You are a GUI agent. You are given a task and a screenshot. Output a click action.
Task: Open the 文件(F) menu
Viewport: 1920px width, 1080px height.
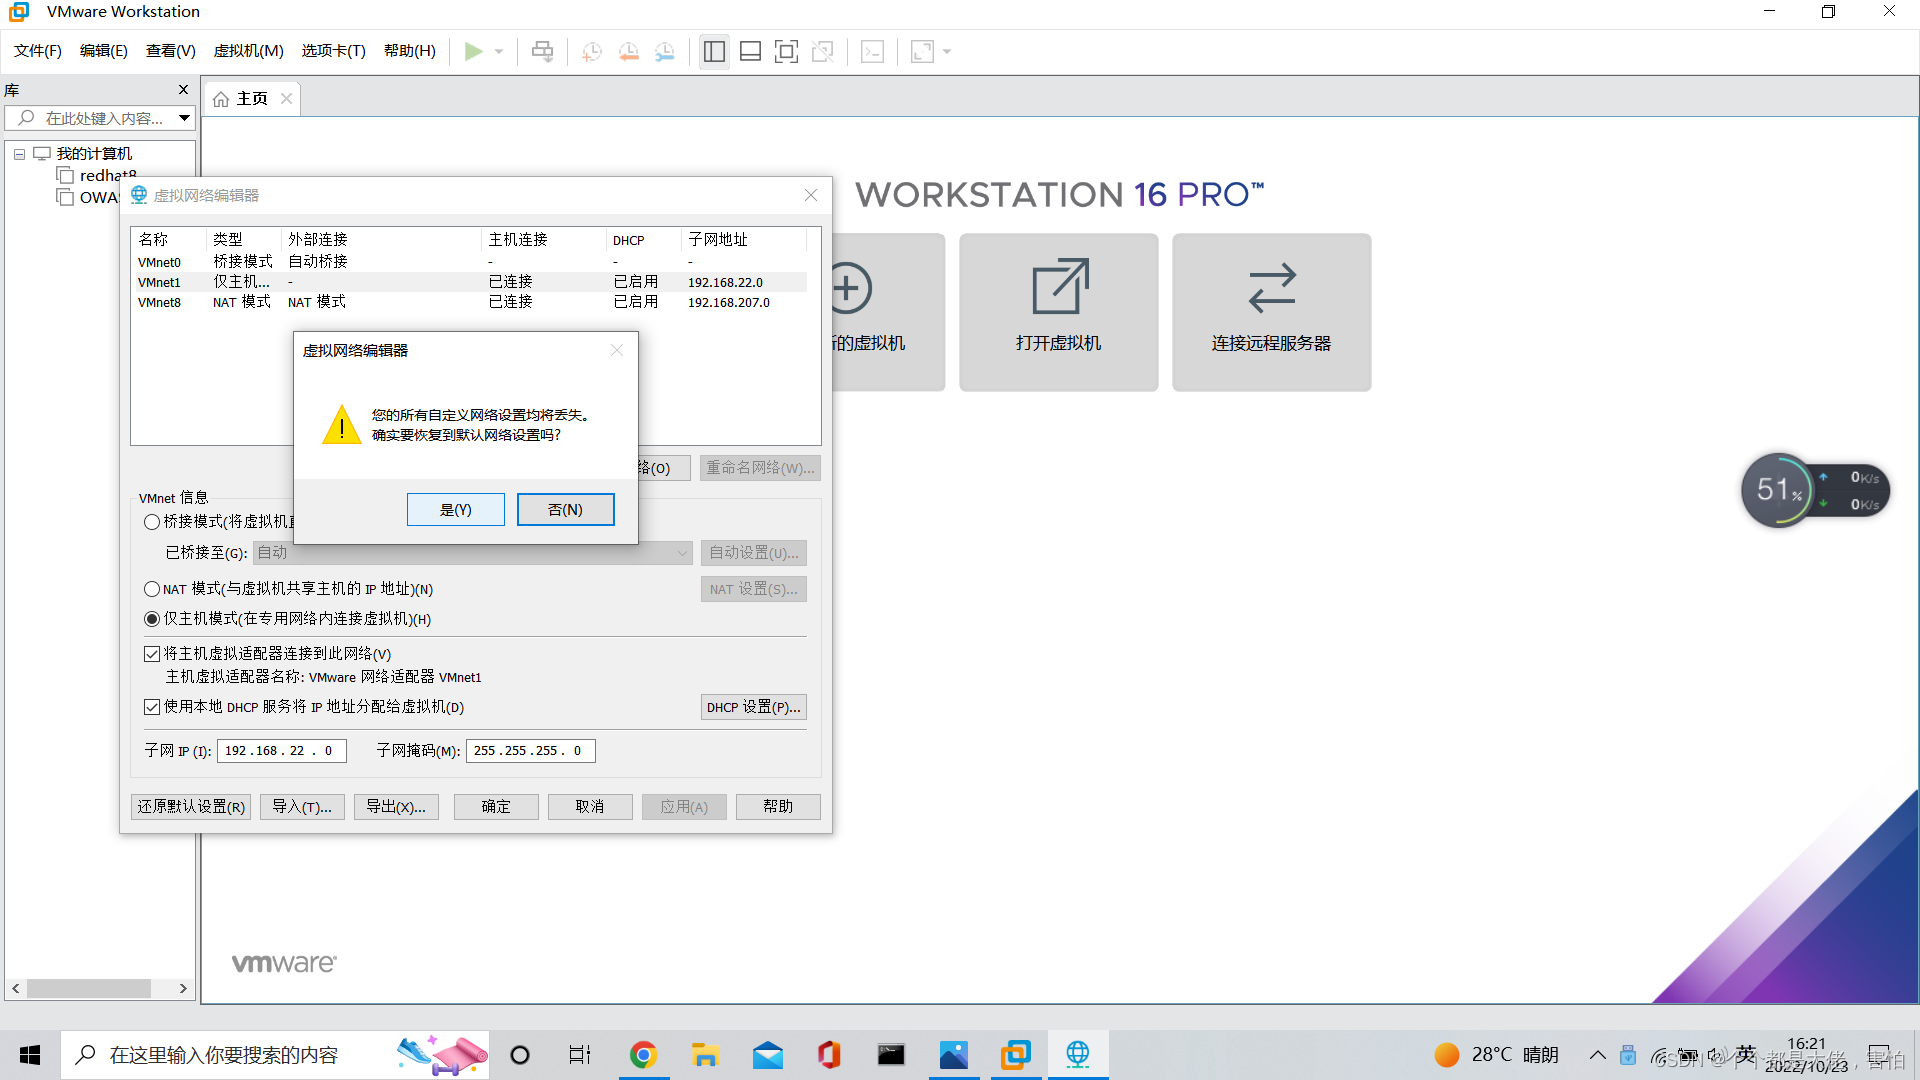point(38,51)
